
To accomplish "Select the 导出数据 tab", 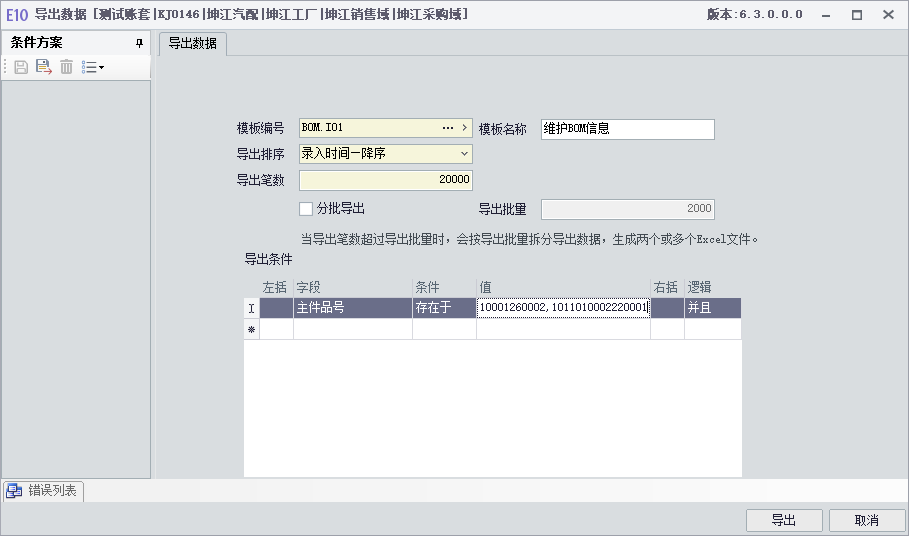I will [192, 43].
